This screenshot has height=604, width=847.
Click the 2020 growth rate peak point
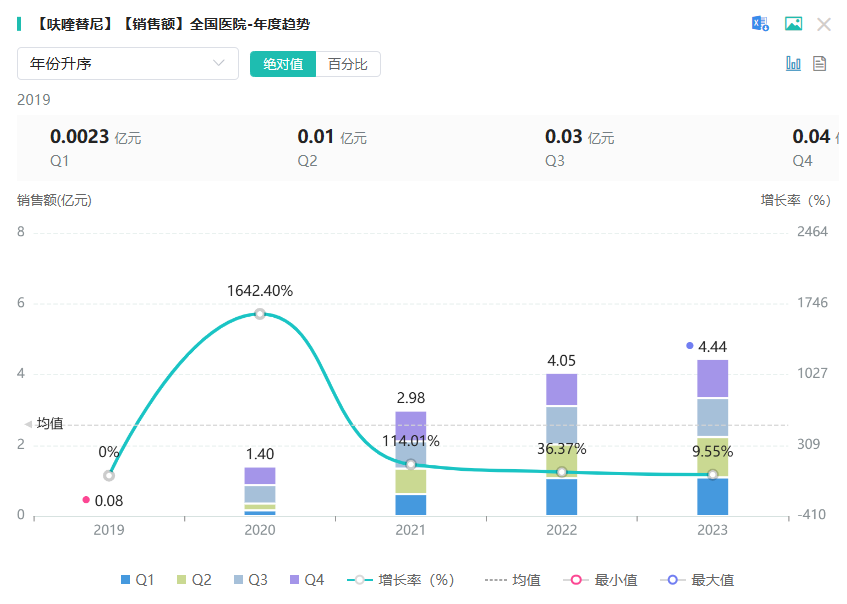click(x=260, y=314)
